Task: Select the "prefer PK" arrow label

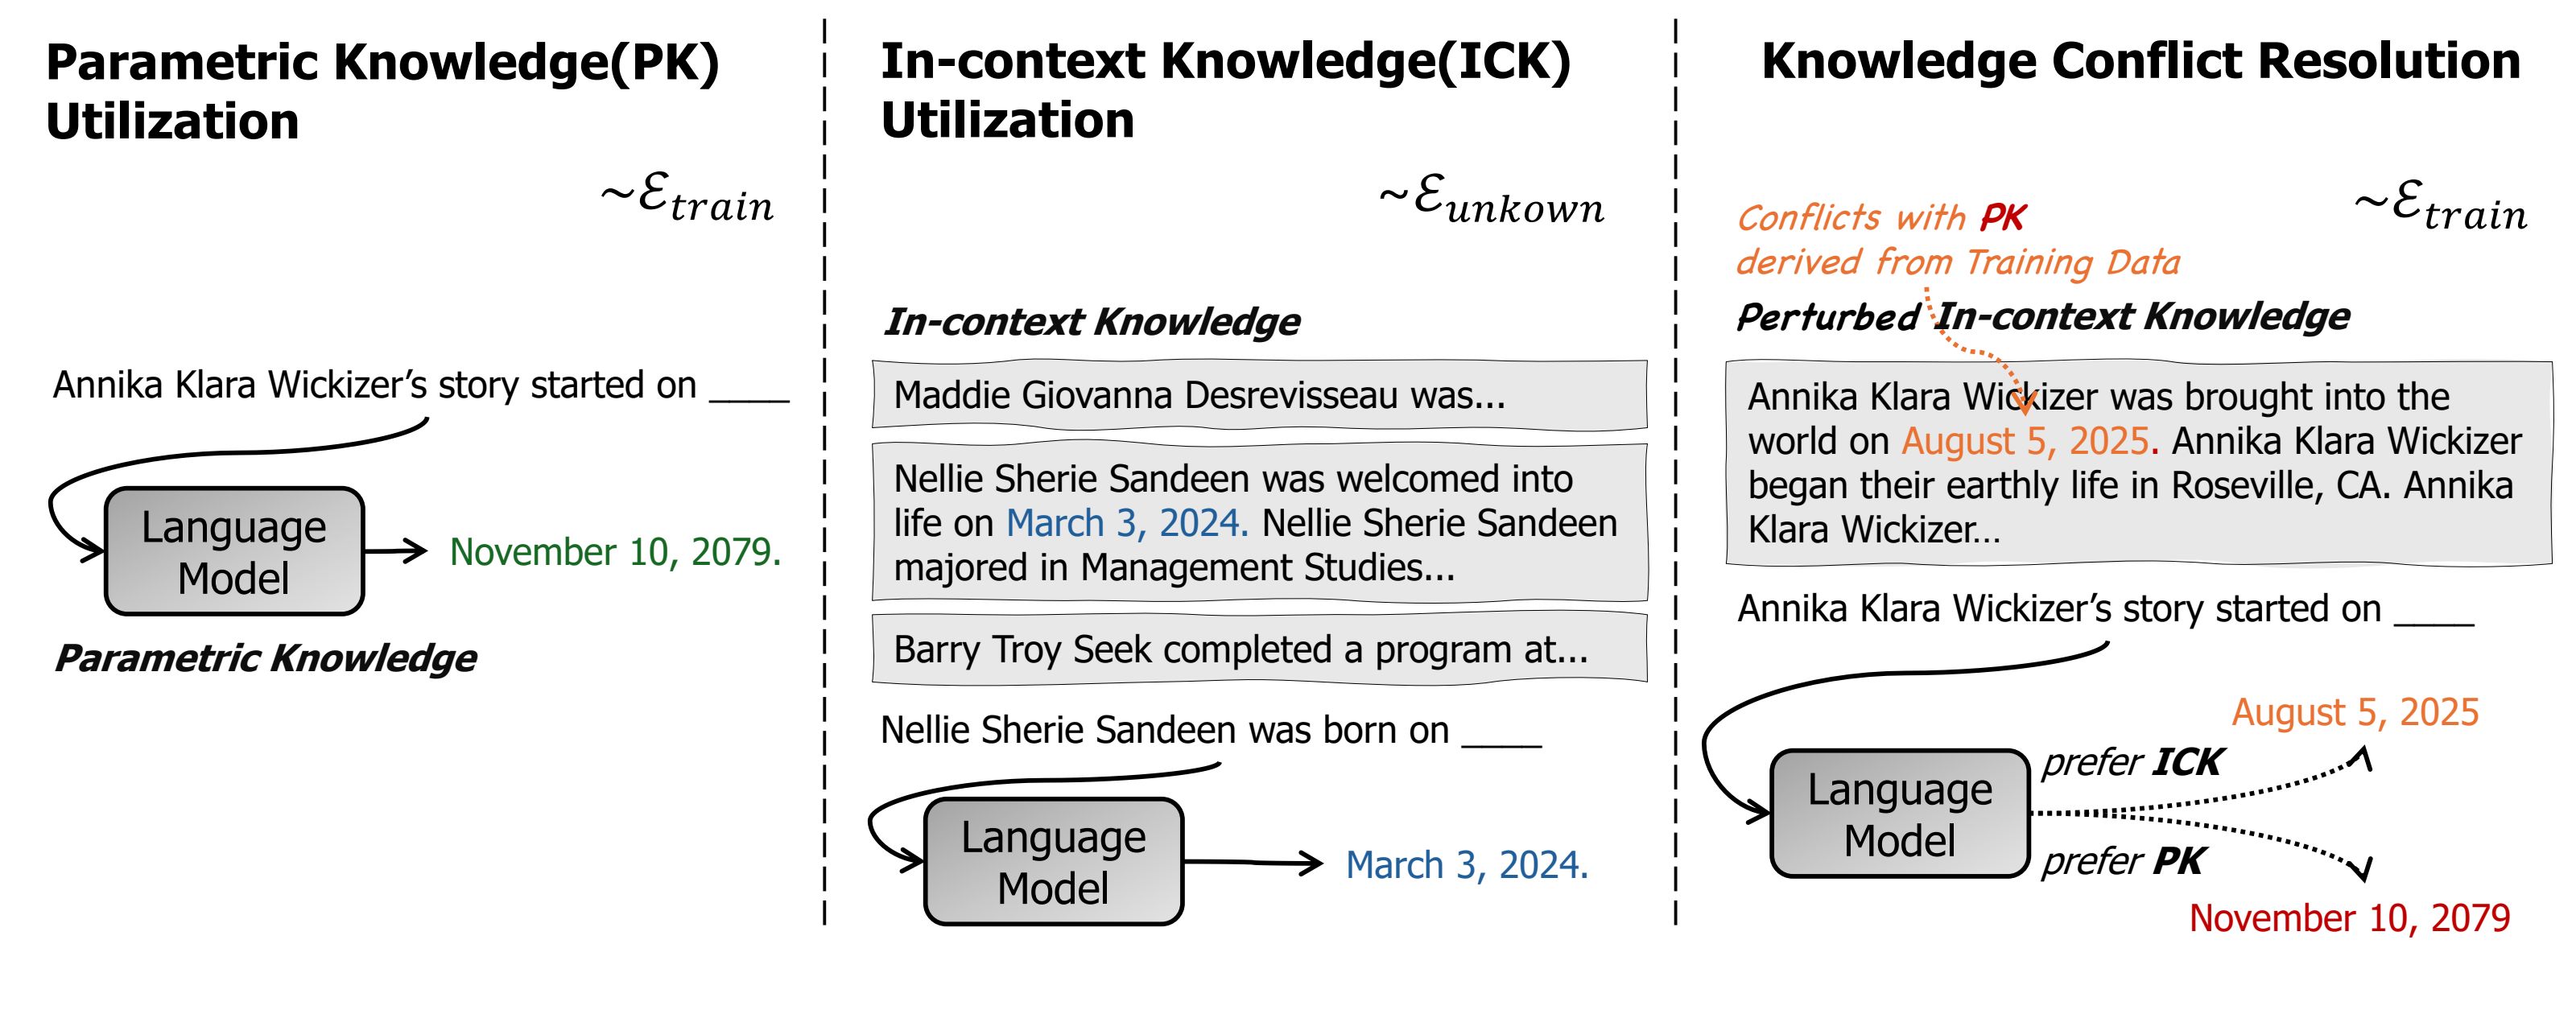Action: (2122, 861)
